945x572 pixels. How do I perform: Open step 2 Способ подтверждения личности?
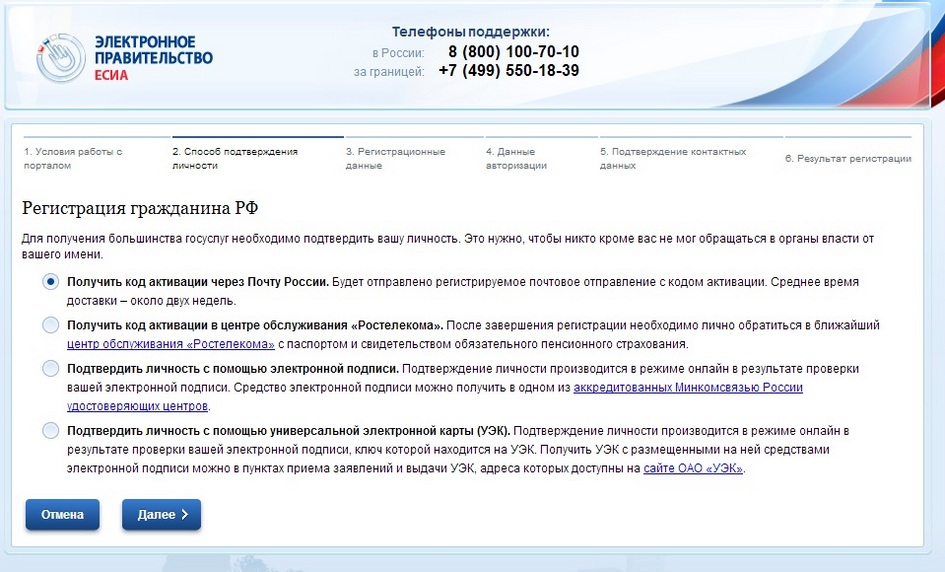click(235, 159)
